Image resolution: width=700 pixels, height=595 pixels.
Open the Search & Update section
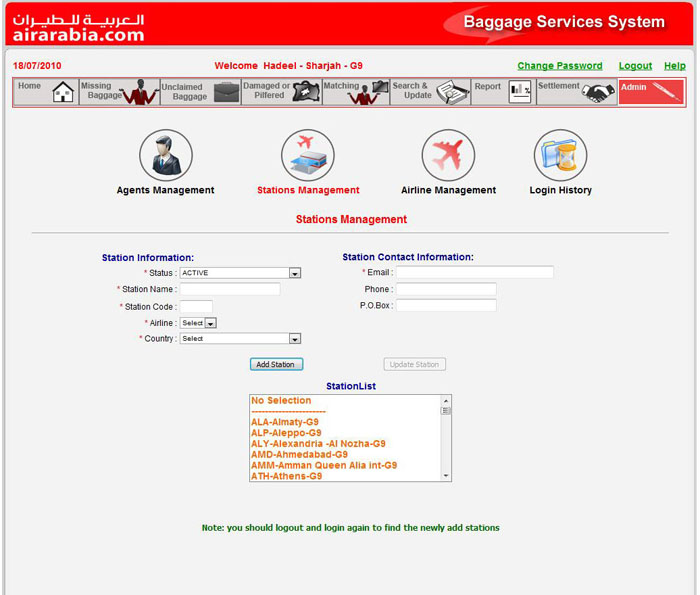430,92
